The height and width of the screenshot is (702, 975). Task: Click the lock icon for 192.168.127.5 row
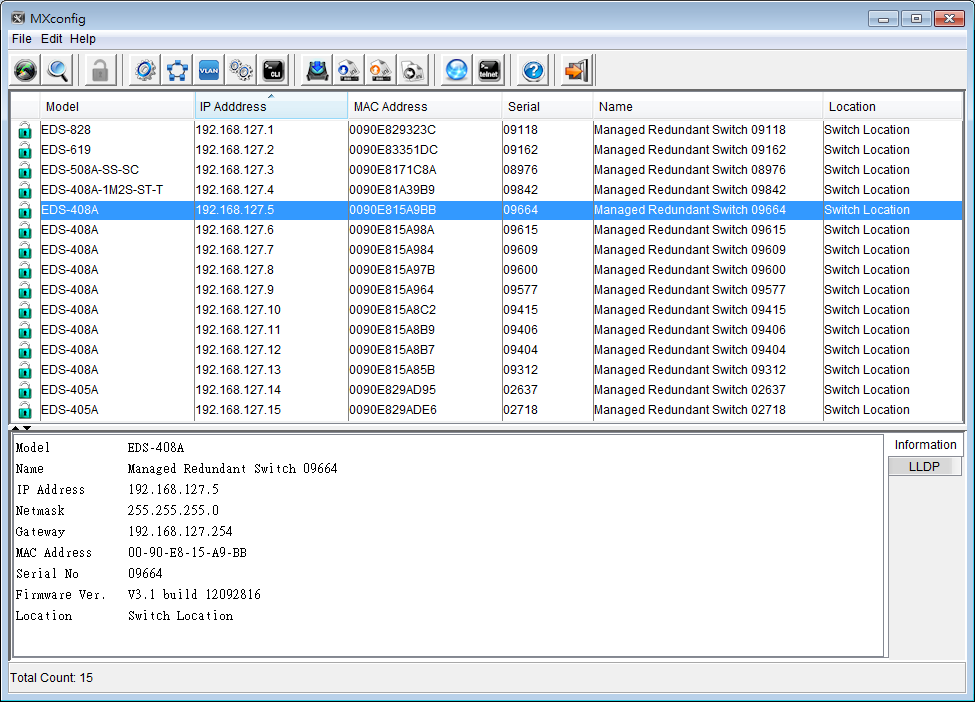pos(25,210)
